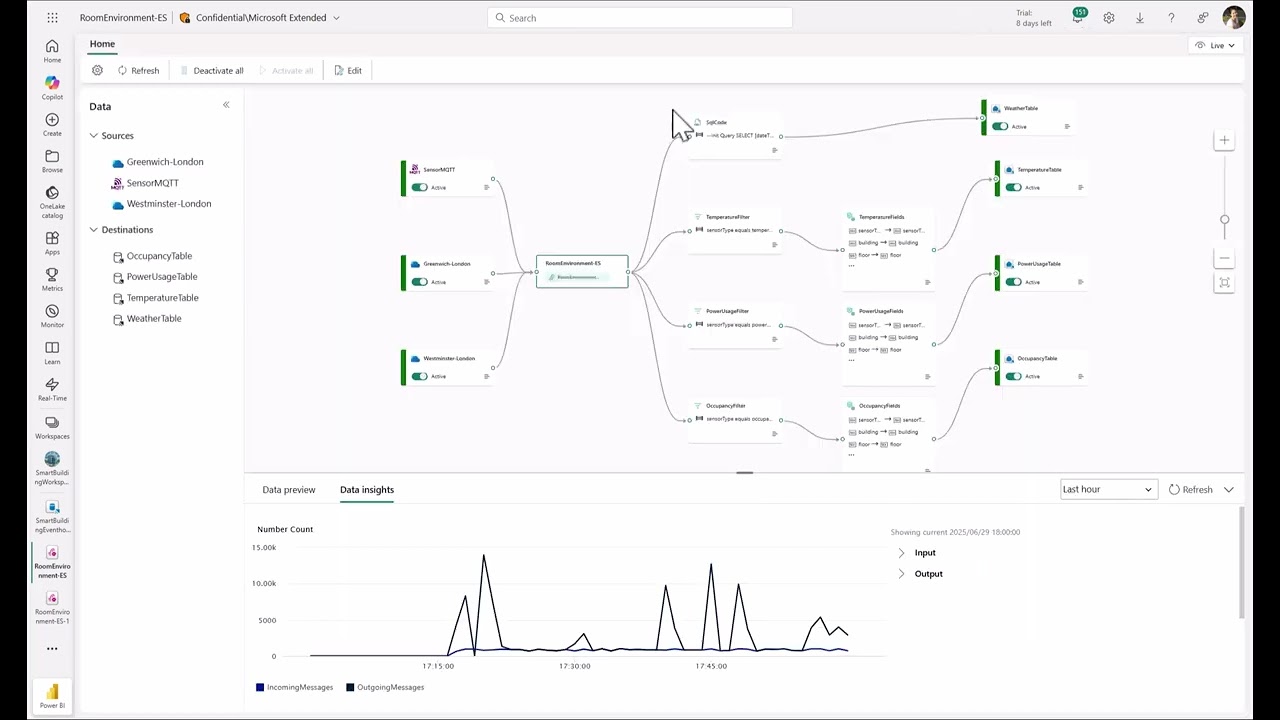
Task: Toggle the Greenwich-London node active switch
Action: [419, 282]
